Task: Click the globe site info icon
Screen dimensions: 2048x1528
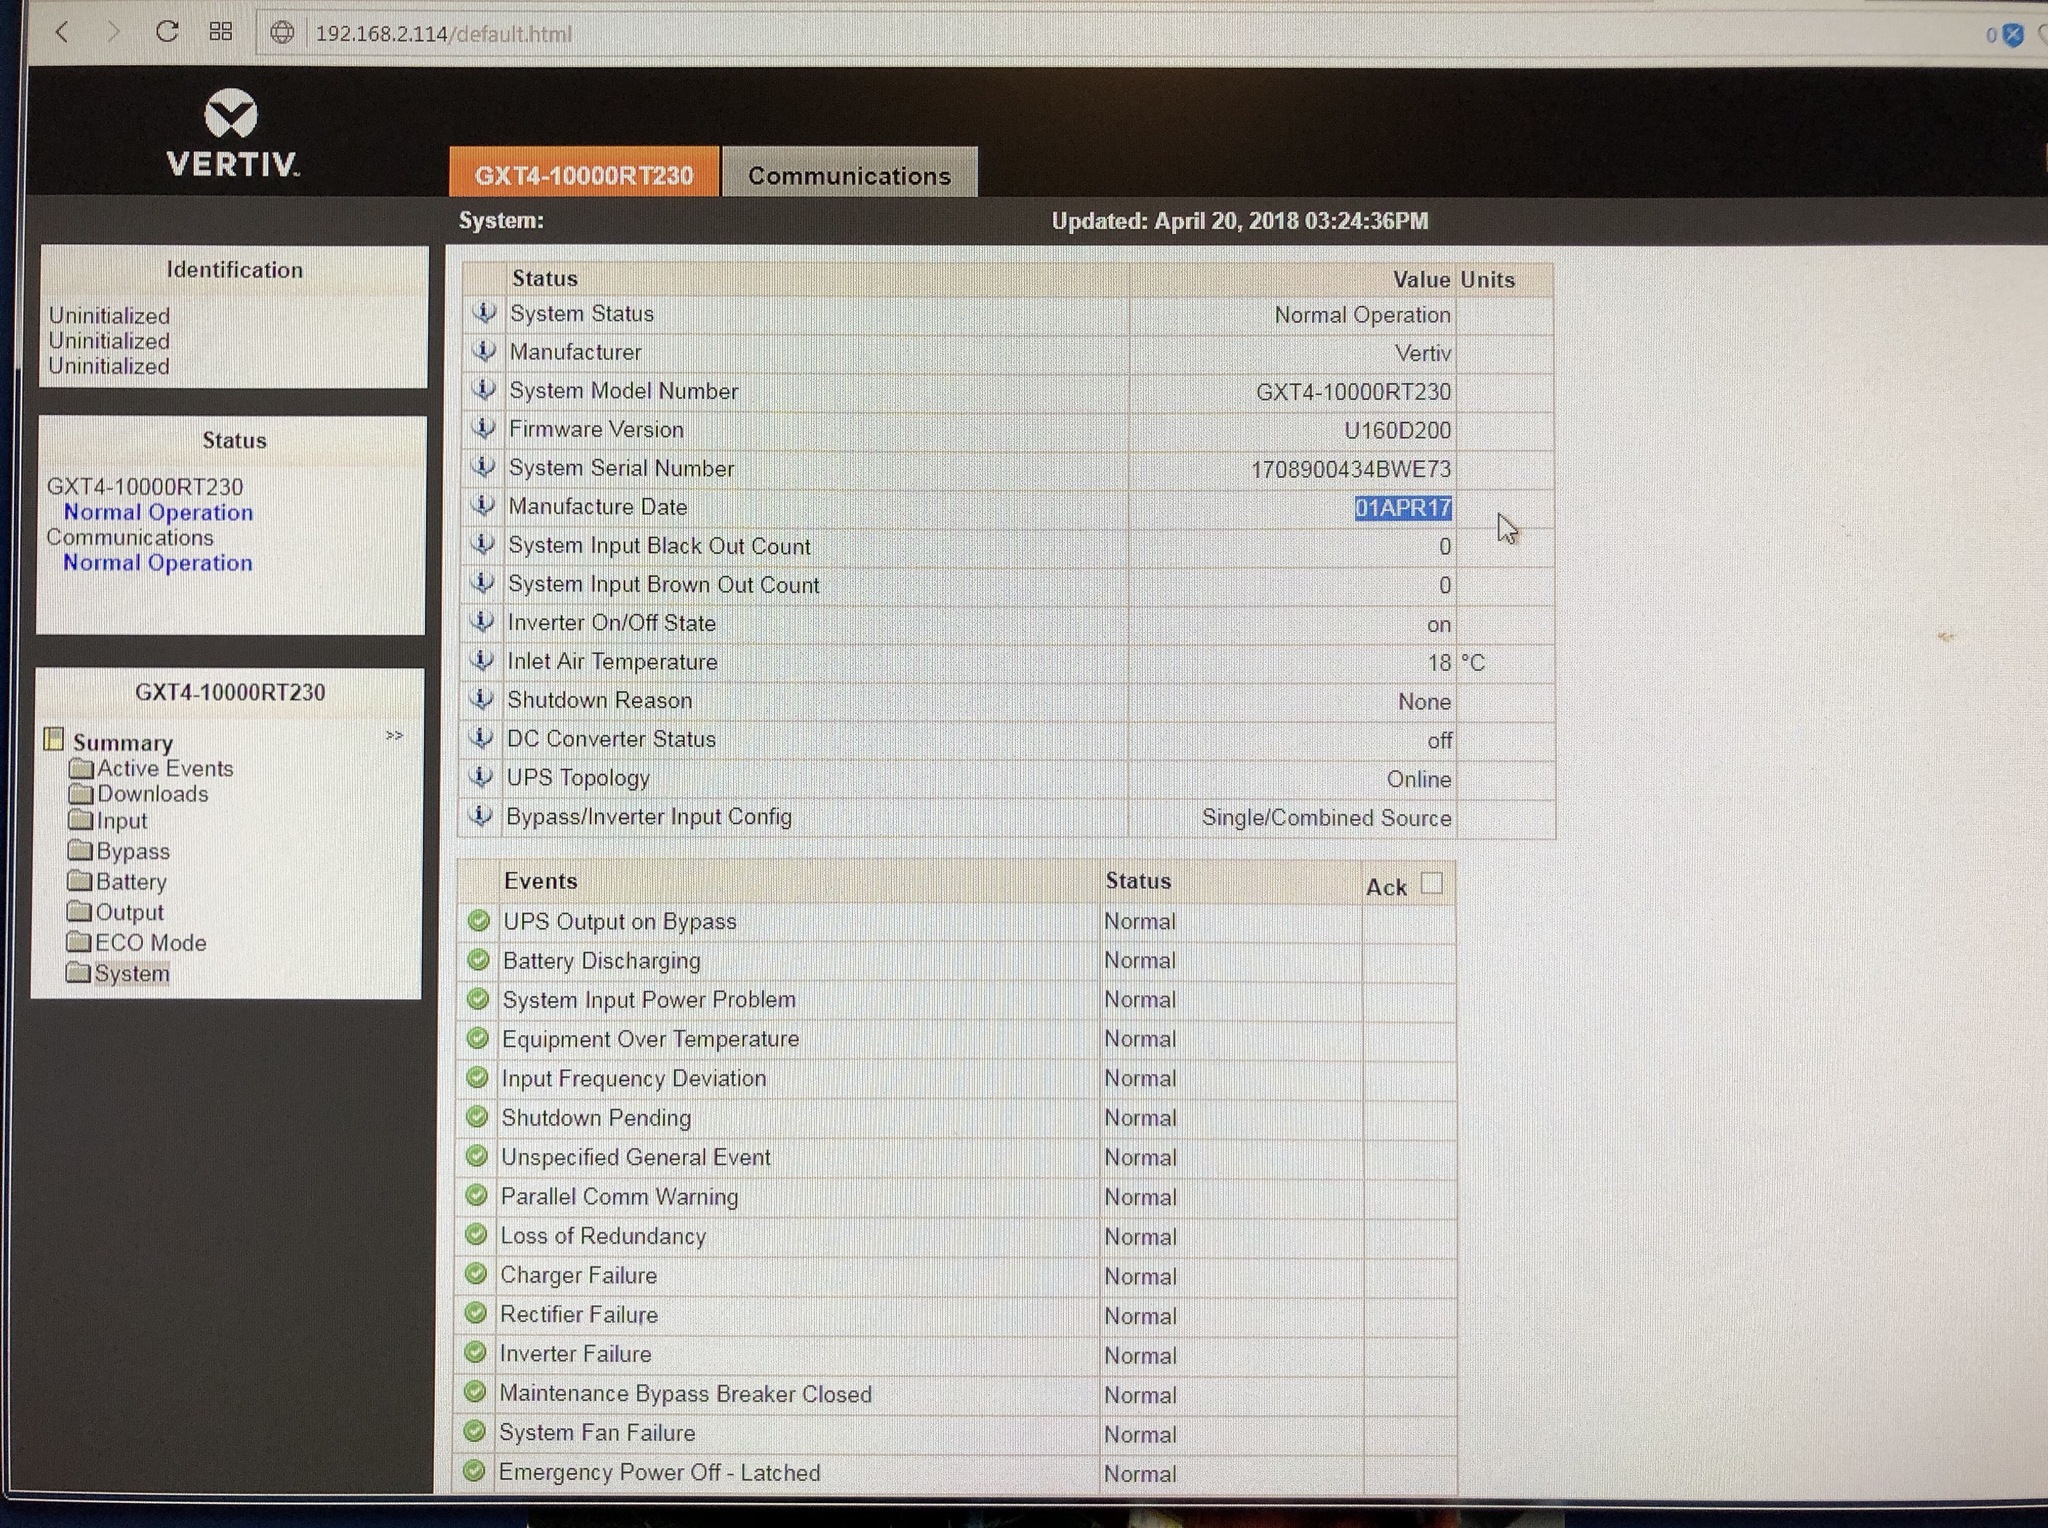Action: click(x=283, y=33)
